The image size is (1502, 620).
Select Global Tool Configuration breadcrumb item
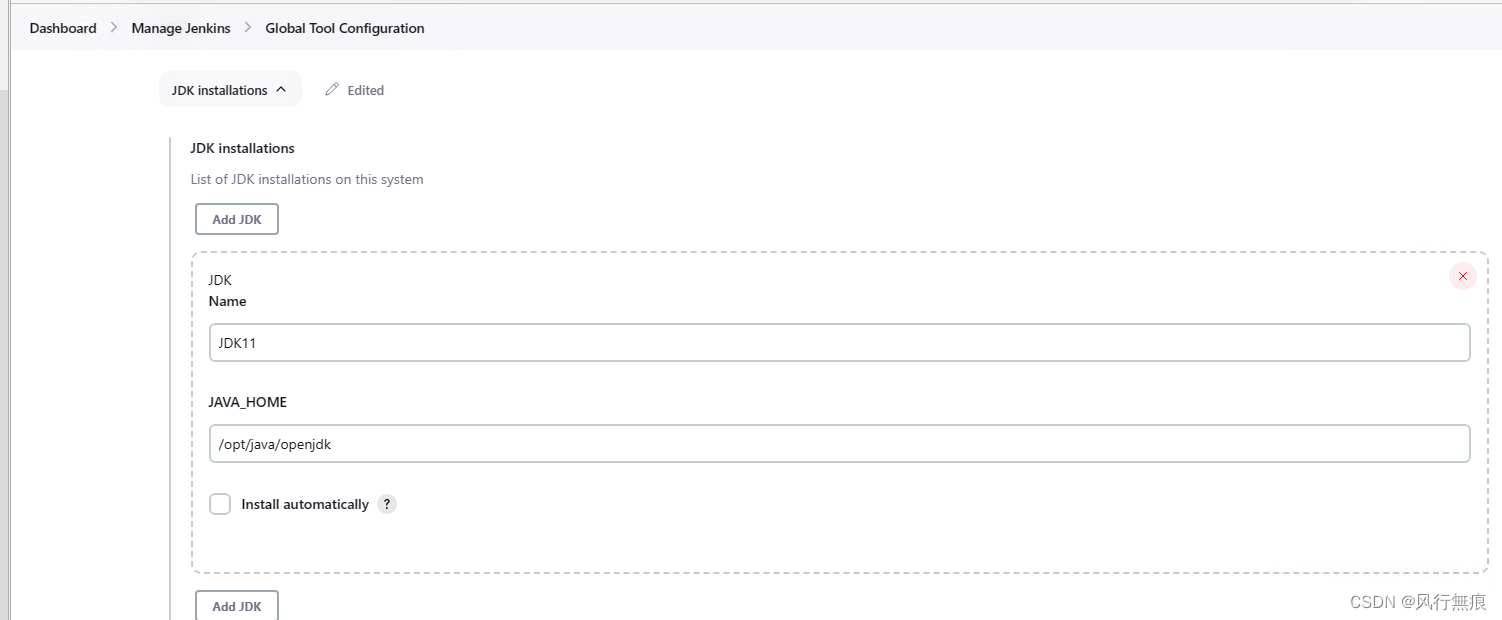coord(344,28)
